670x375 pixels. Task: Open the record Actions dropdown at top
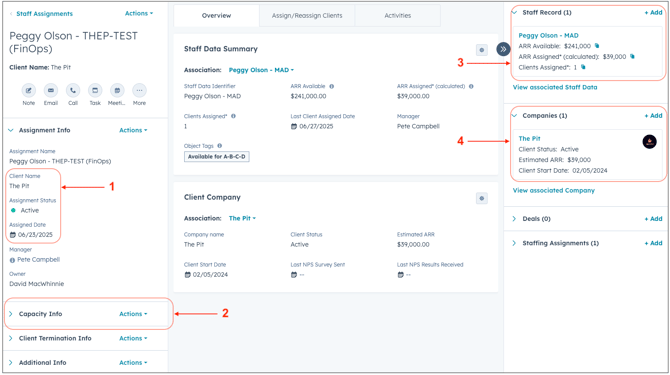pyautogui.click(x=139, y=14)
